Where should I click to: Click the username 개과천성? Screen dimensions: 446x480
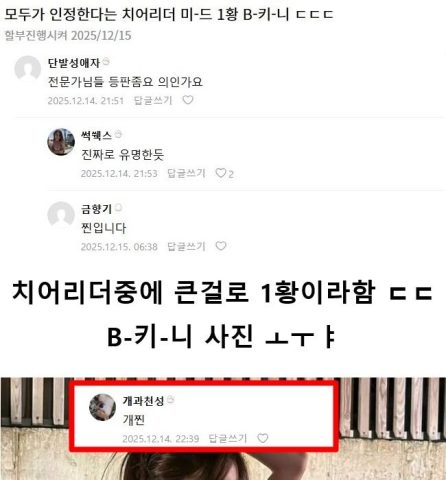coord(143,400)
